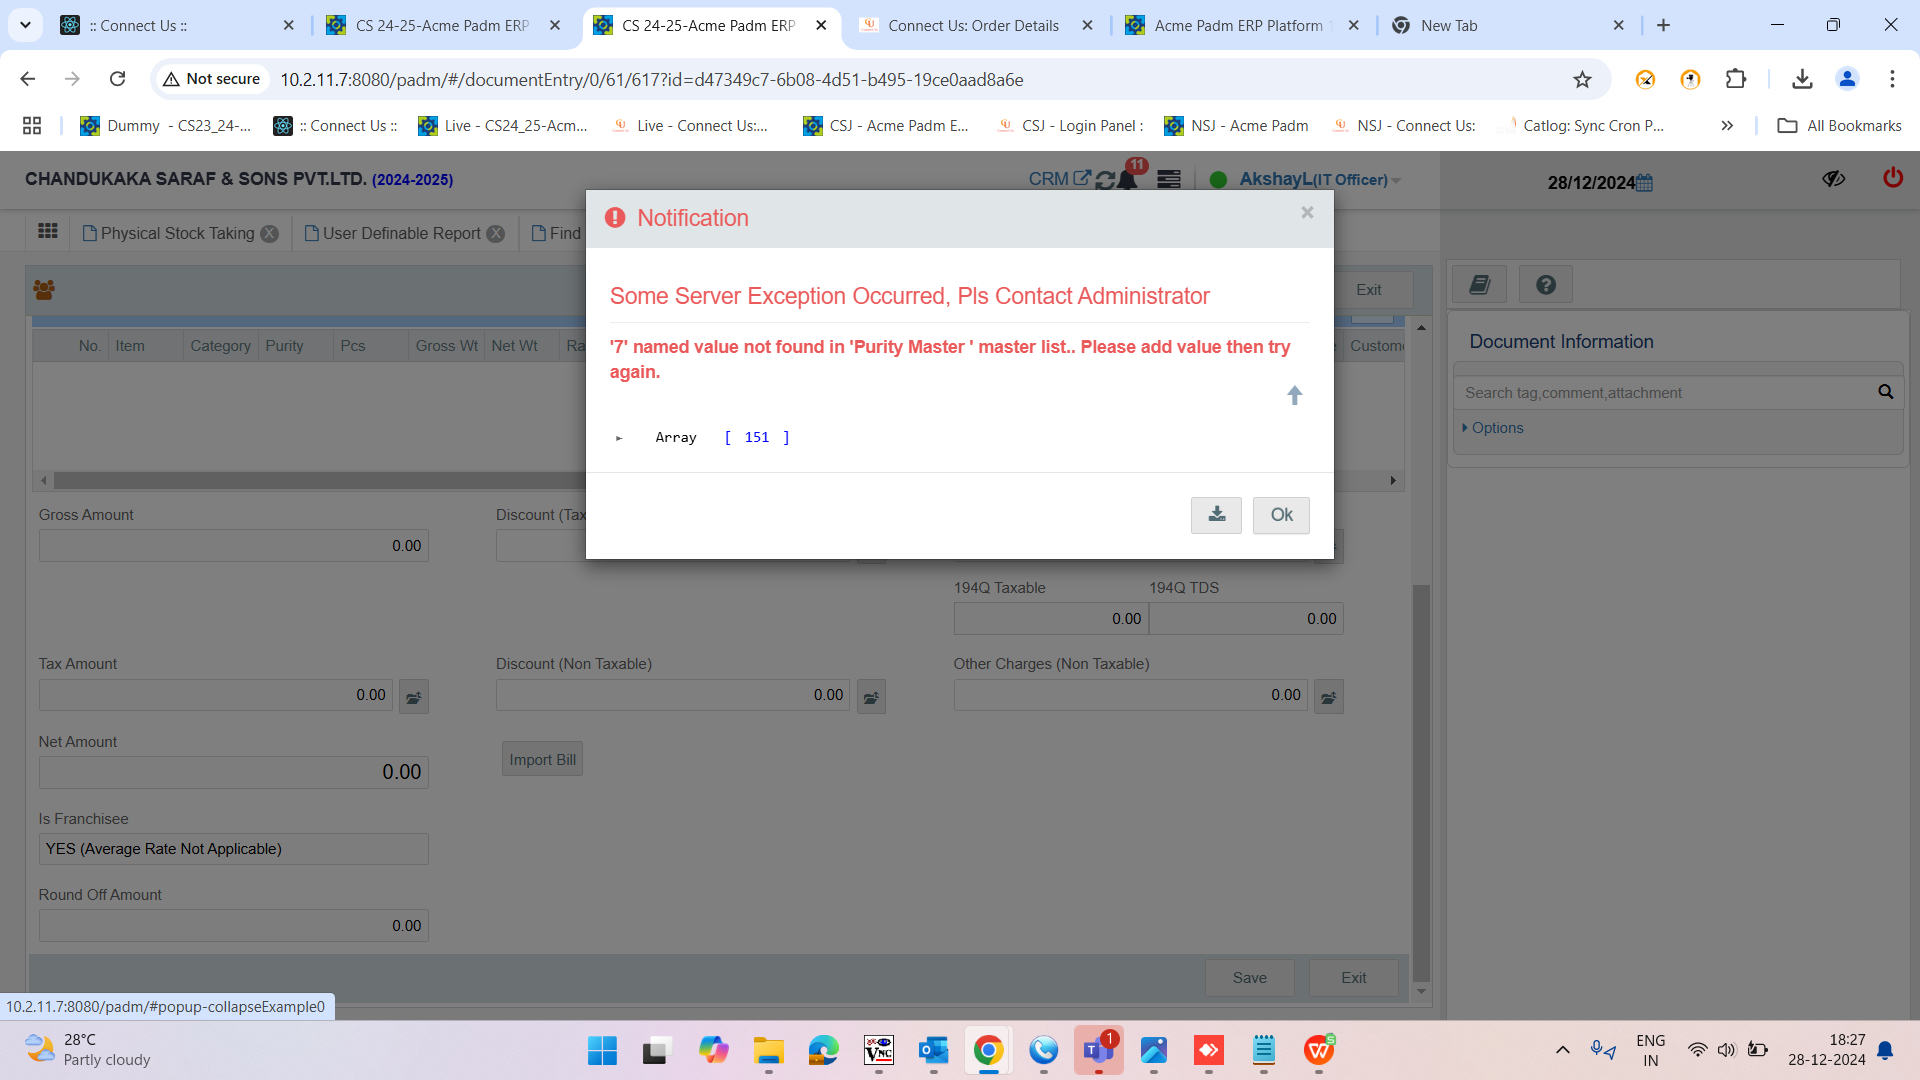
Task: Download the error log from the notification
Action: tap(1216, 515)
